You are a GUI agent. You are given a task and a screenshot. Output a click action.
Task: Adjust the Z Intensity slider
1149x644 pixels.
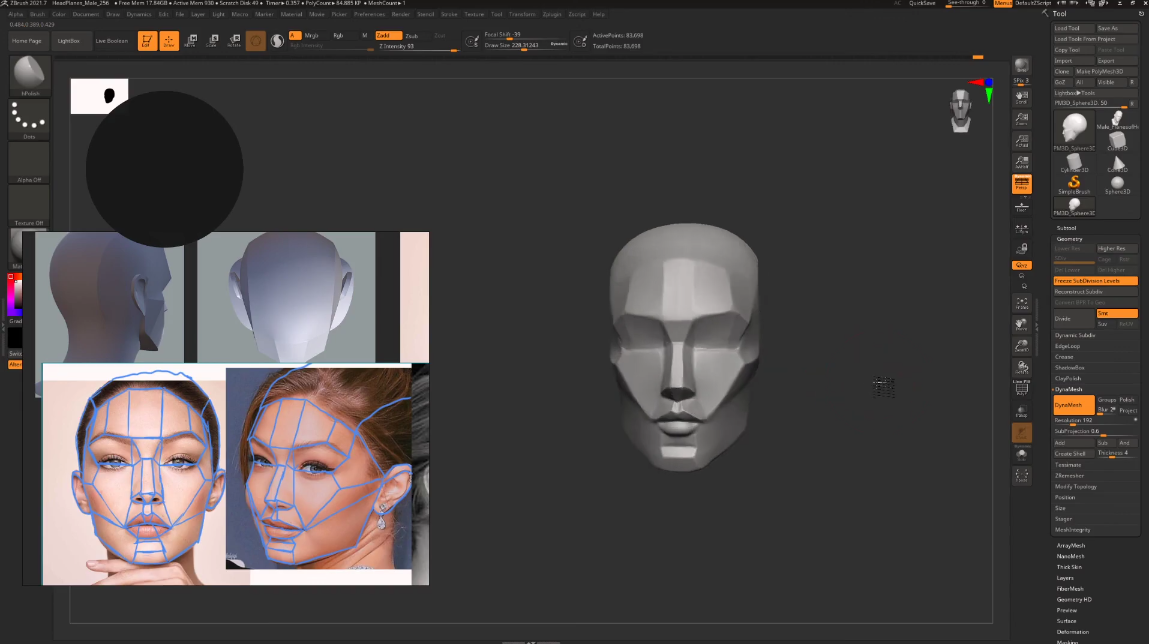(418, 46)
